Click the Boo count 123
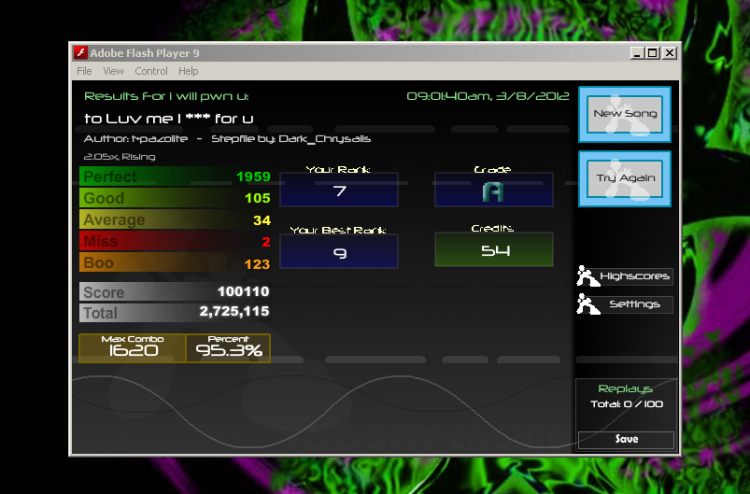Screen dimensions: 750x494 (x=257, y=263)
